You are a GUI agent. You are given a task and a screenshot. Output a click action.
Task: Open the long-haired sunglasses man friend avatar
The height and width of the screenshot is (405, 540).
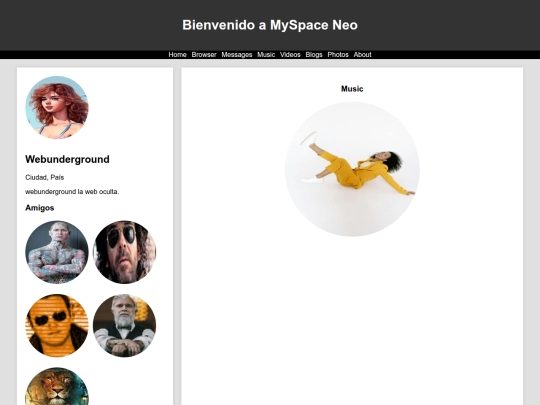[x=124, y=252]
